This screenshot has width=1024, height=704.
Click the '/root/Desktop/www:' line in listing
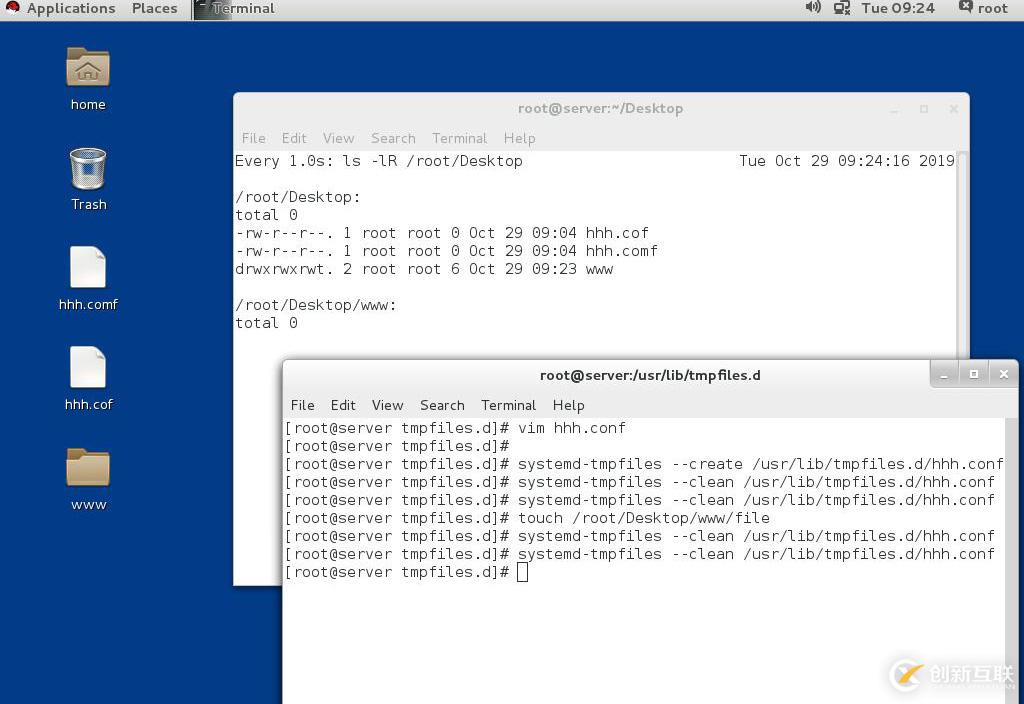315,305
